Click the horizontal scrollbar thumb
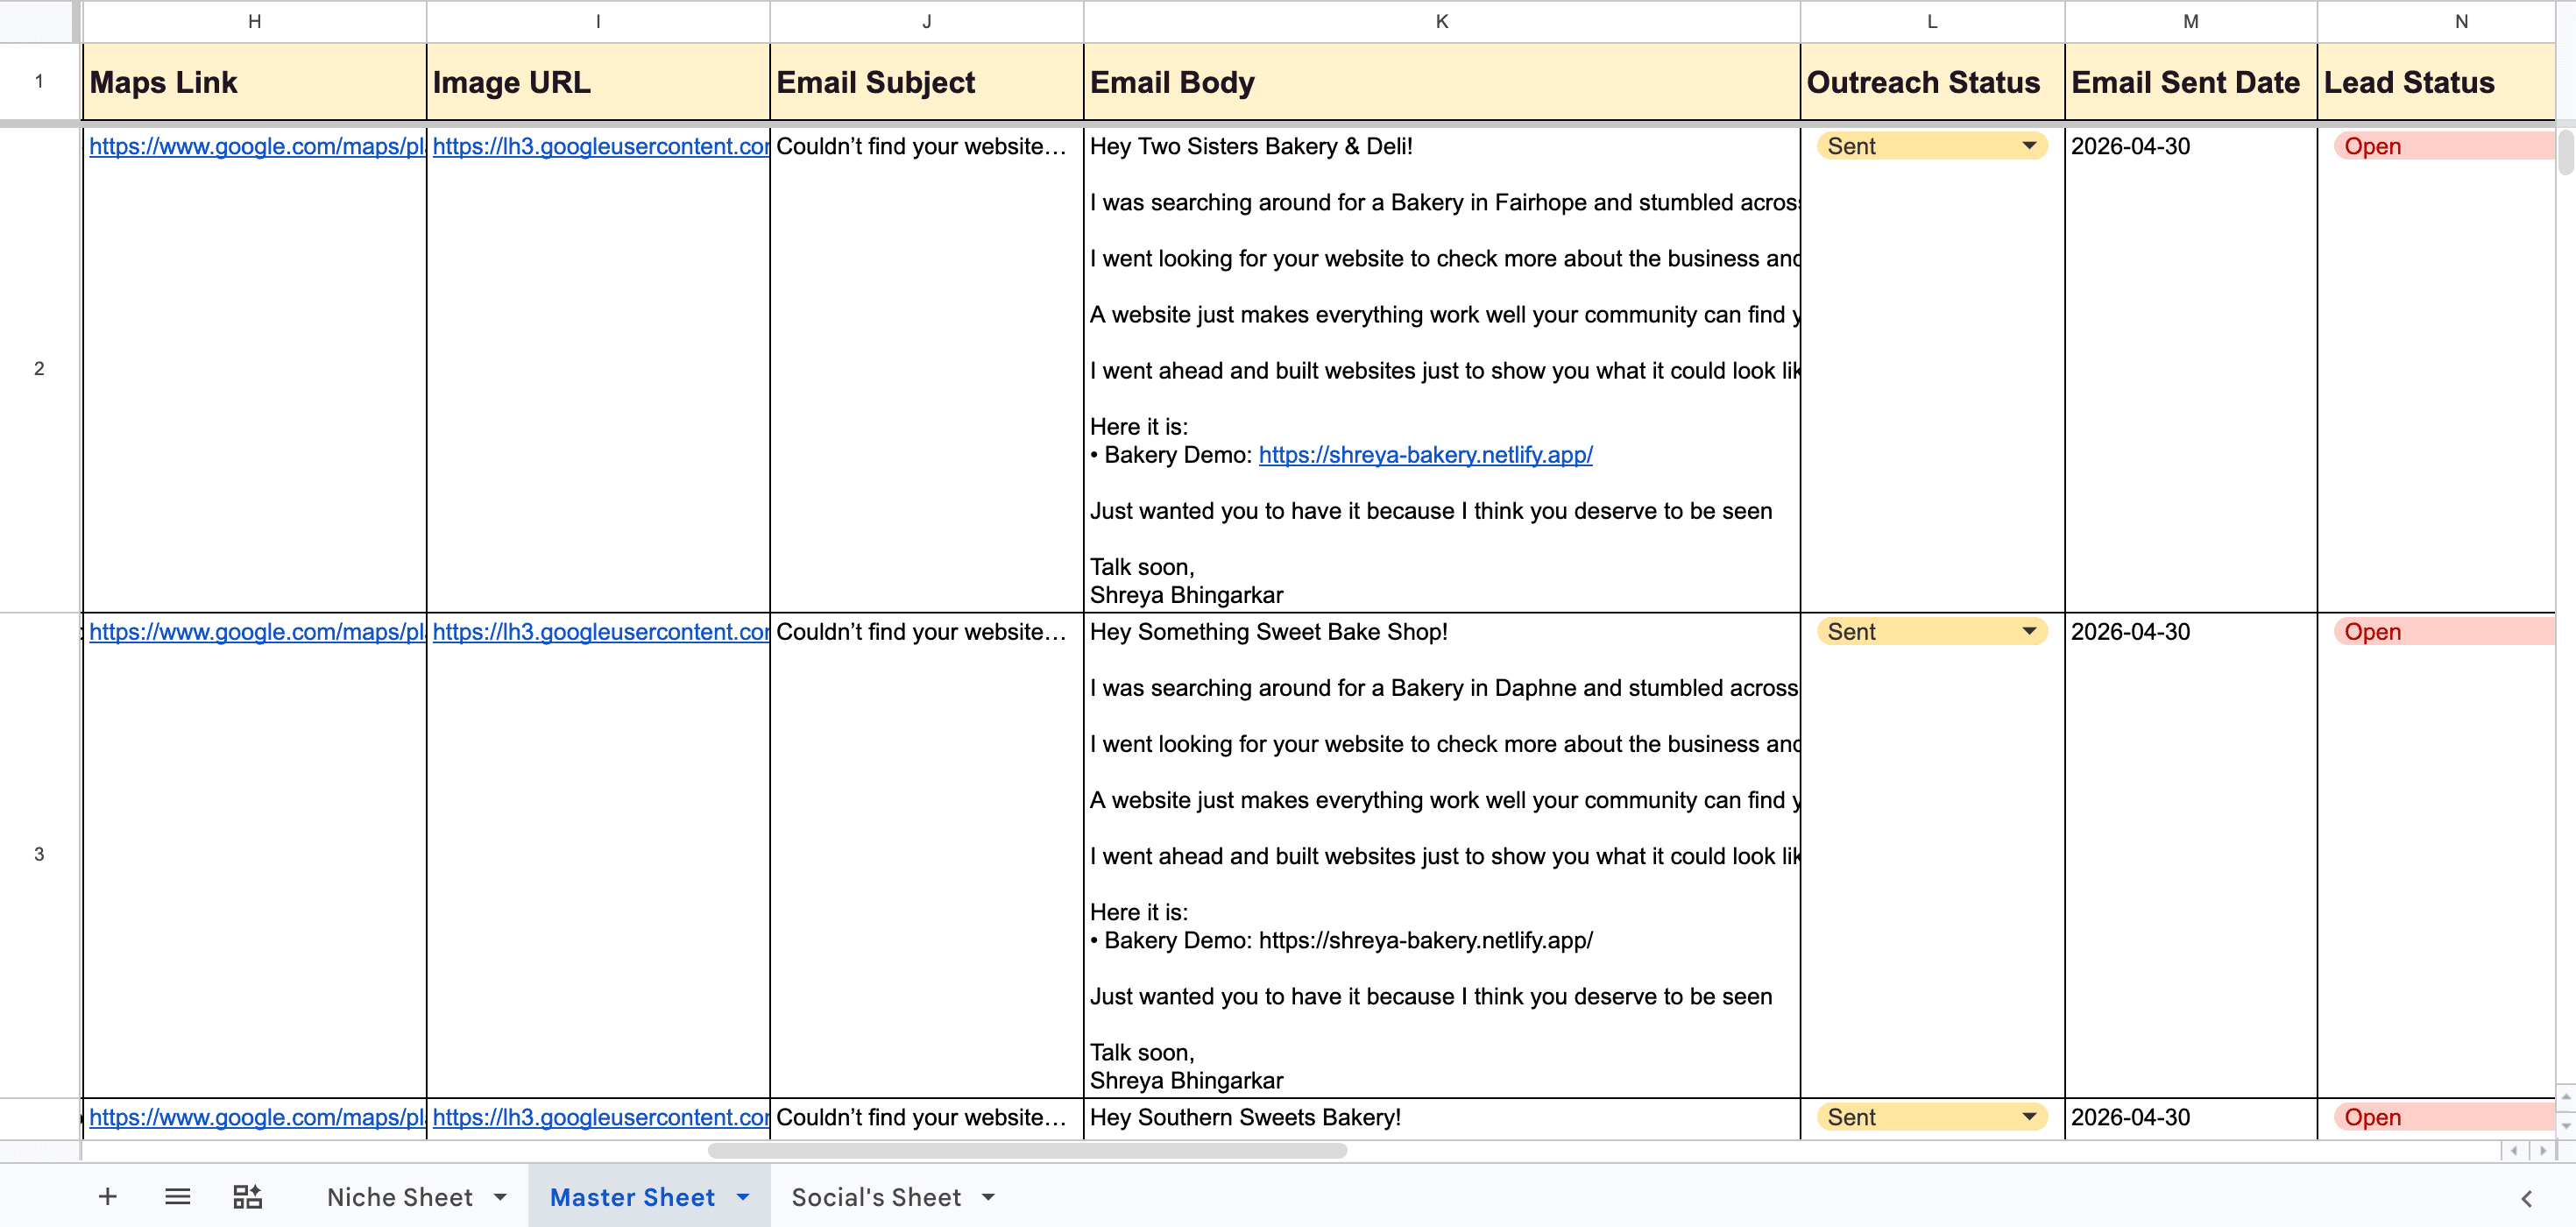 click(1027, 1150)
